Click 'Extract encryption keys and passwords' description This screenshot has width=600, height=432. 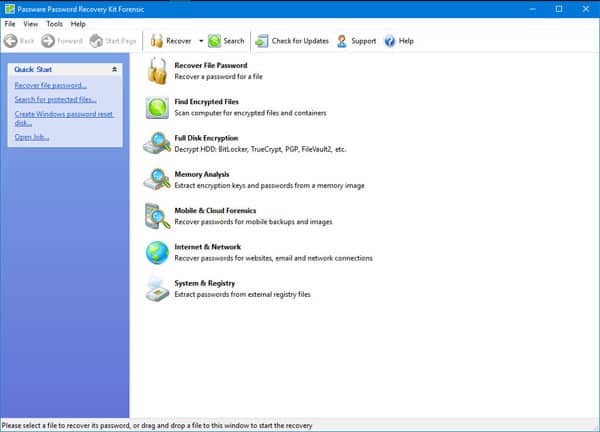pos(269,186)
